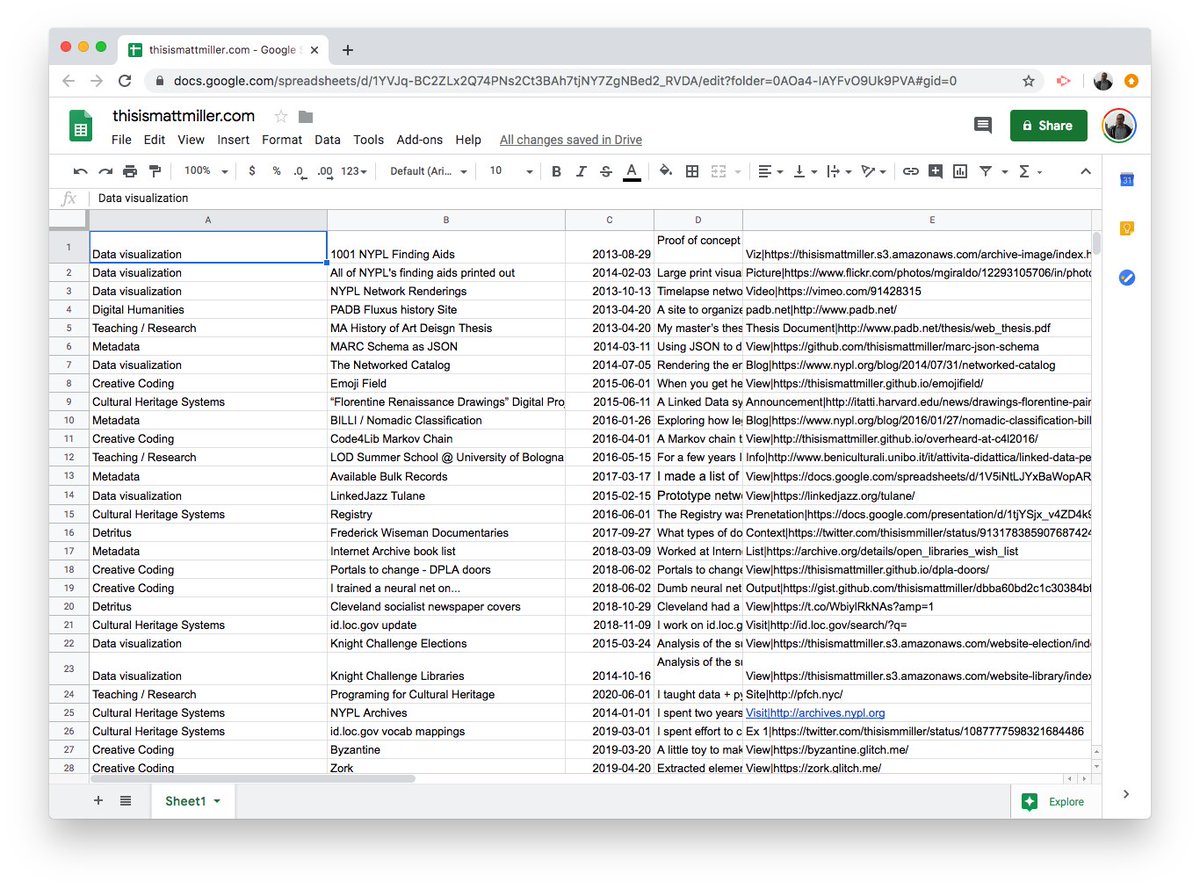
Task: Open the fill color bucket
Action: [666, 172]
